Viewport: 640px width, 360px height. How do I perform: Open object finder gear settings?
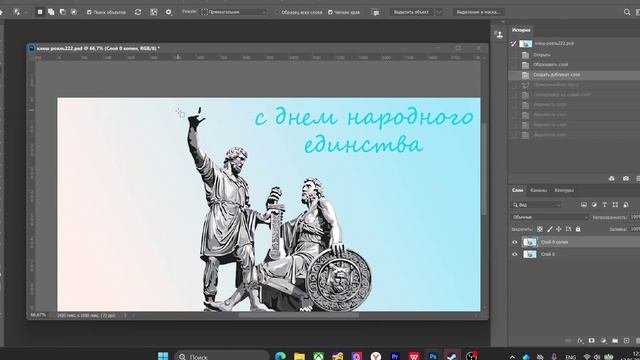[x=169, y=12]
